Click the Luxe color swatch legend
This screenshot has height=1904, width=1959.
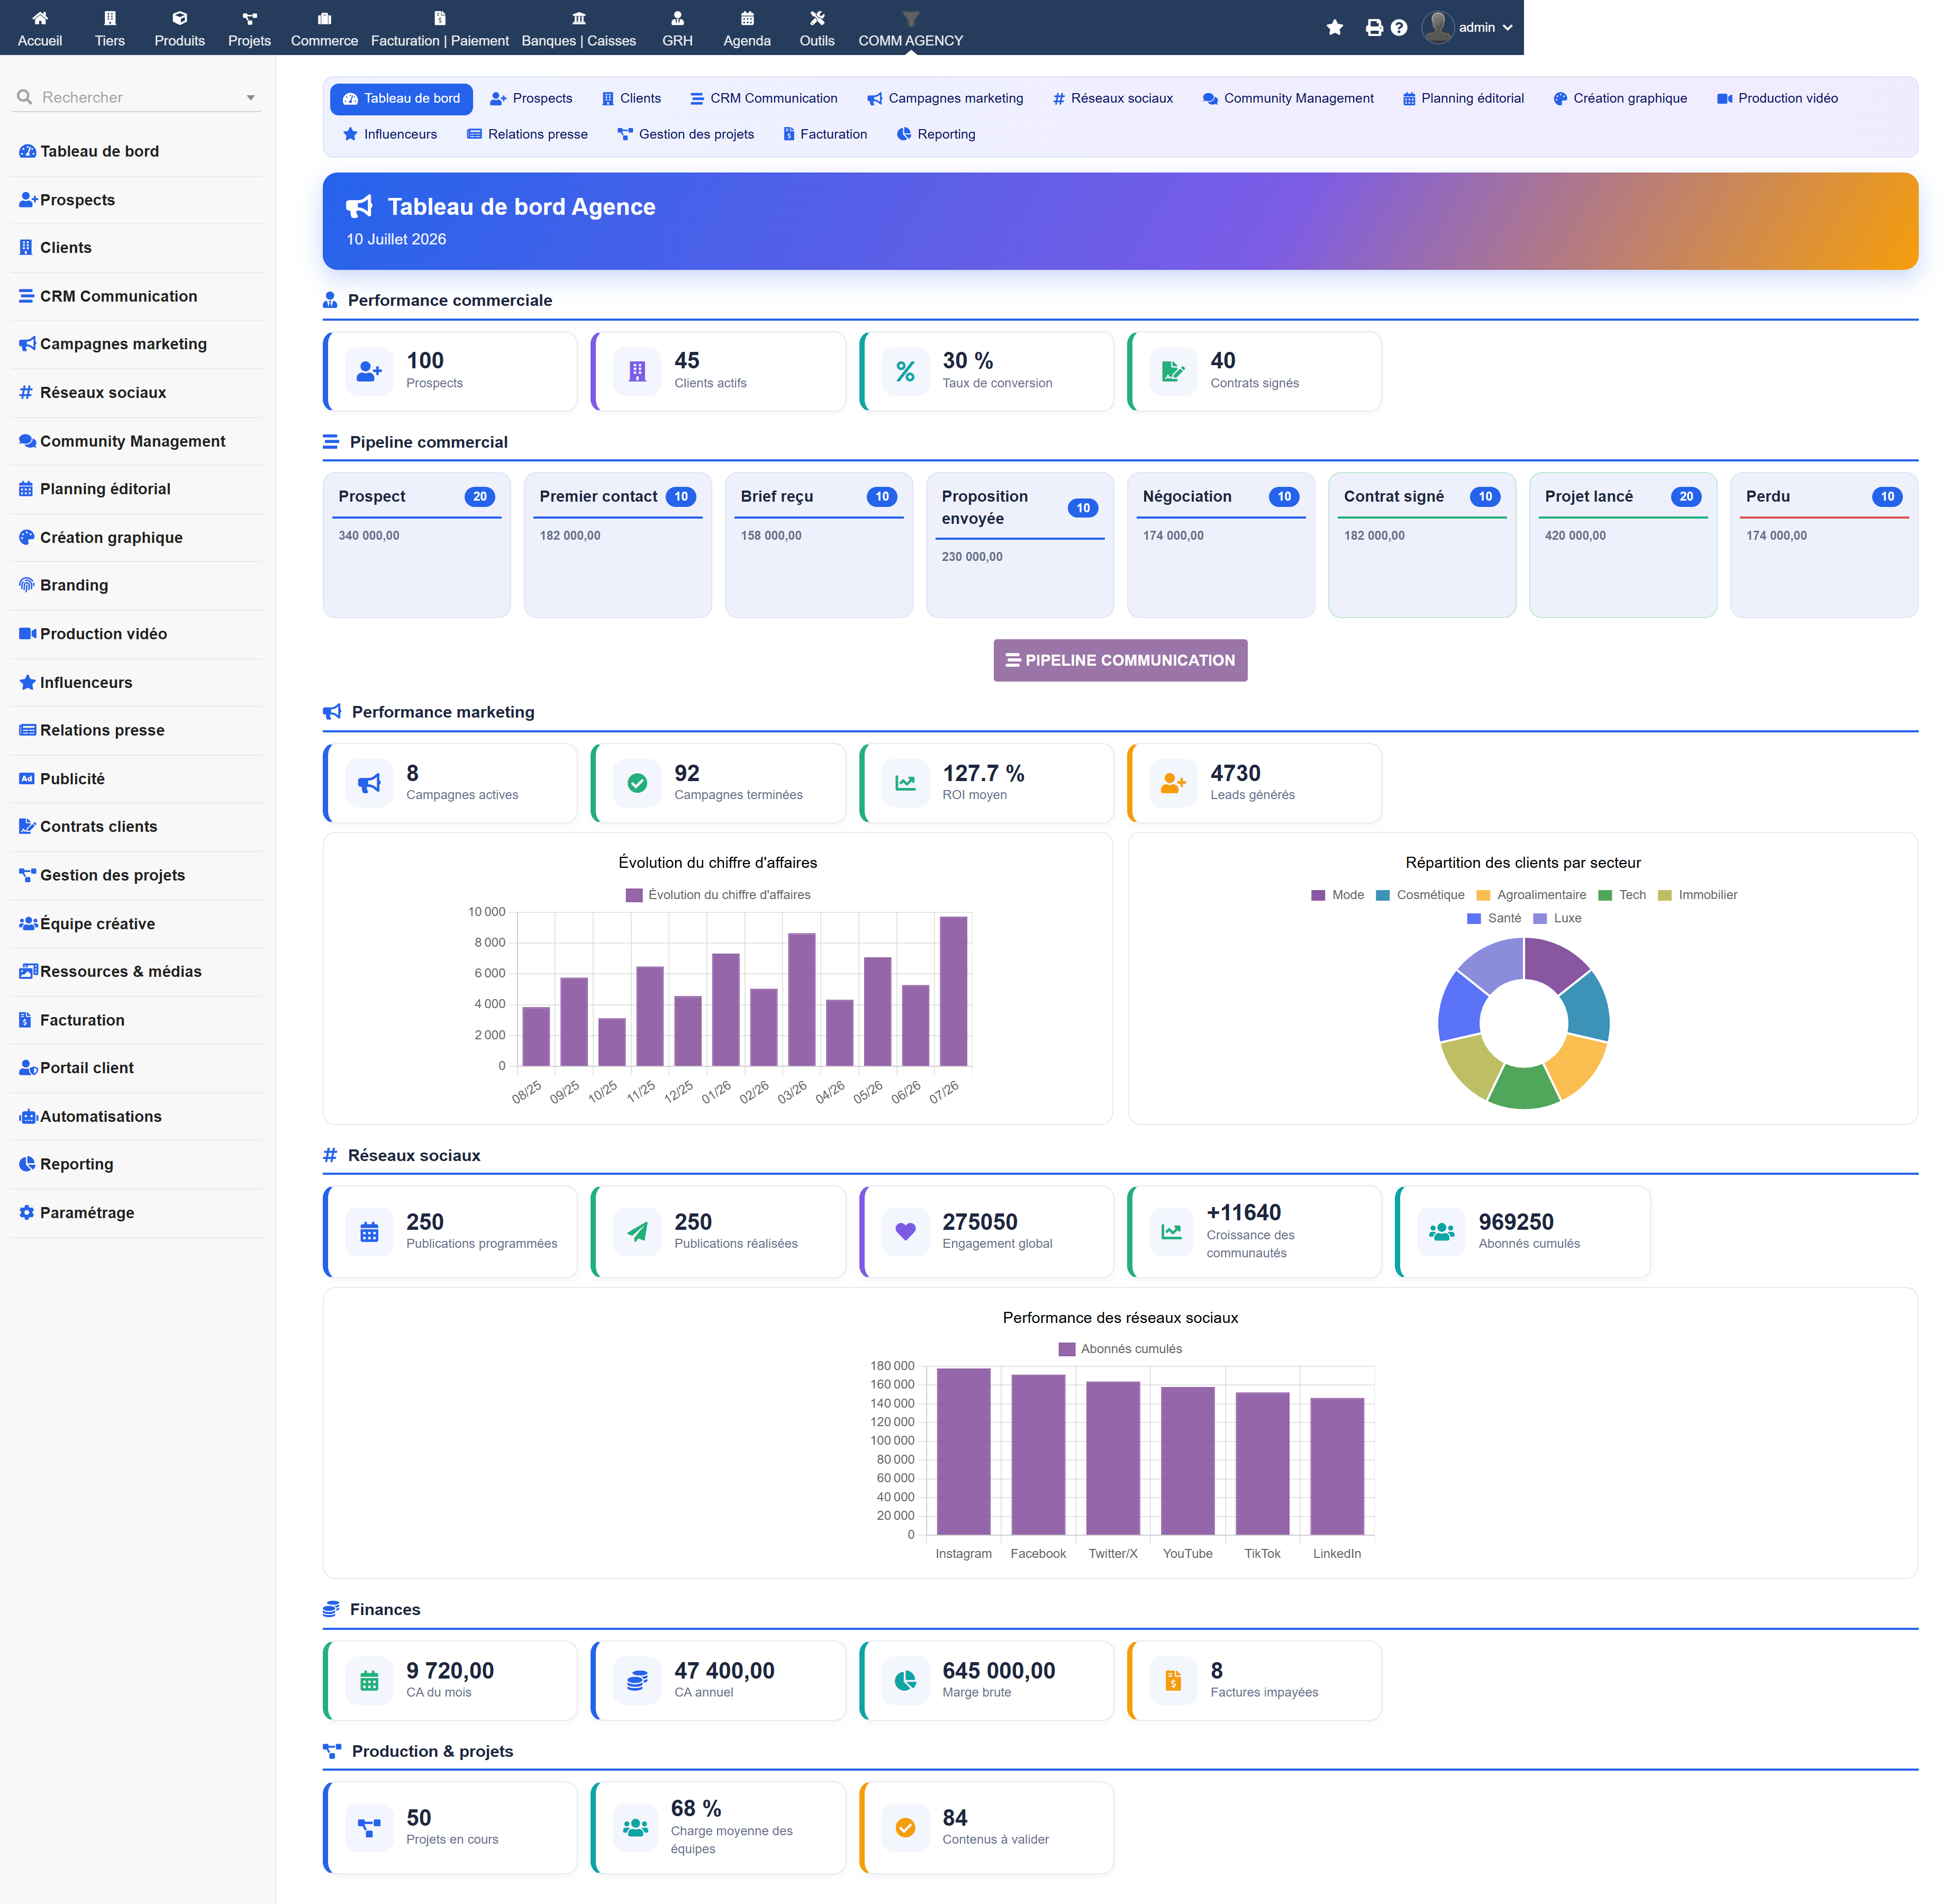click(x=1540, y=918)
